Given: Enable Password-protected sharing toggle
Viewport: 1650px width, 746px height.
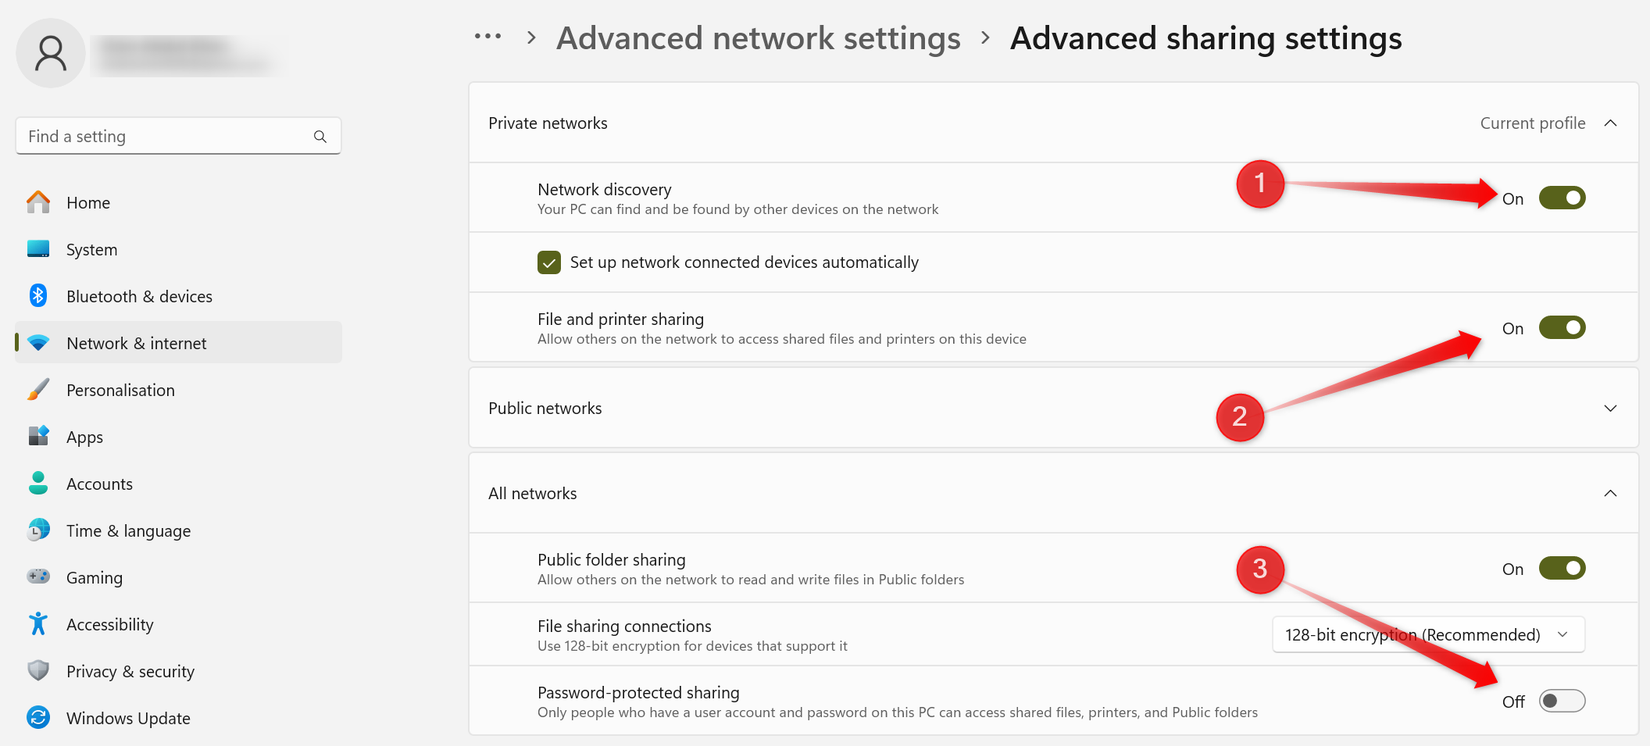Looking at the screenshot, I should click(1562, 701).
